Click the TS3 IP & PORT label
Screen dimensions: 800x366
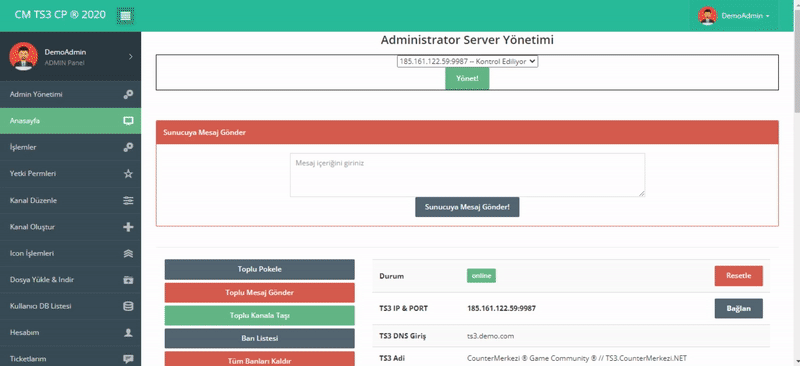pos(404,308)
